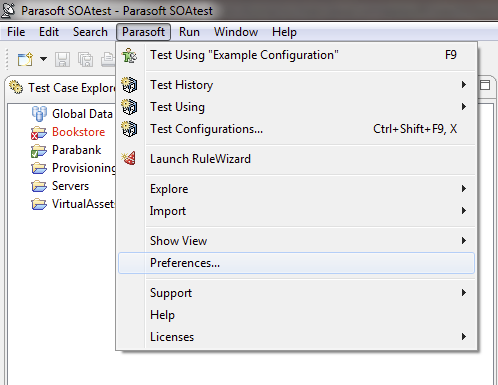The height and width of the screenshot is (385, 498).
Task: Open the Run menu
Action: [x=189, y=32]
